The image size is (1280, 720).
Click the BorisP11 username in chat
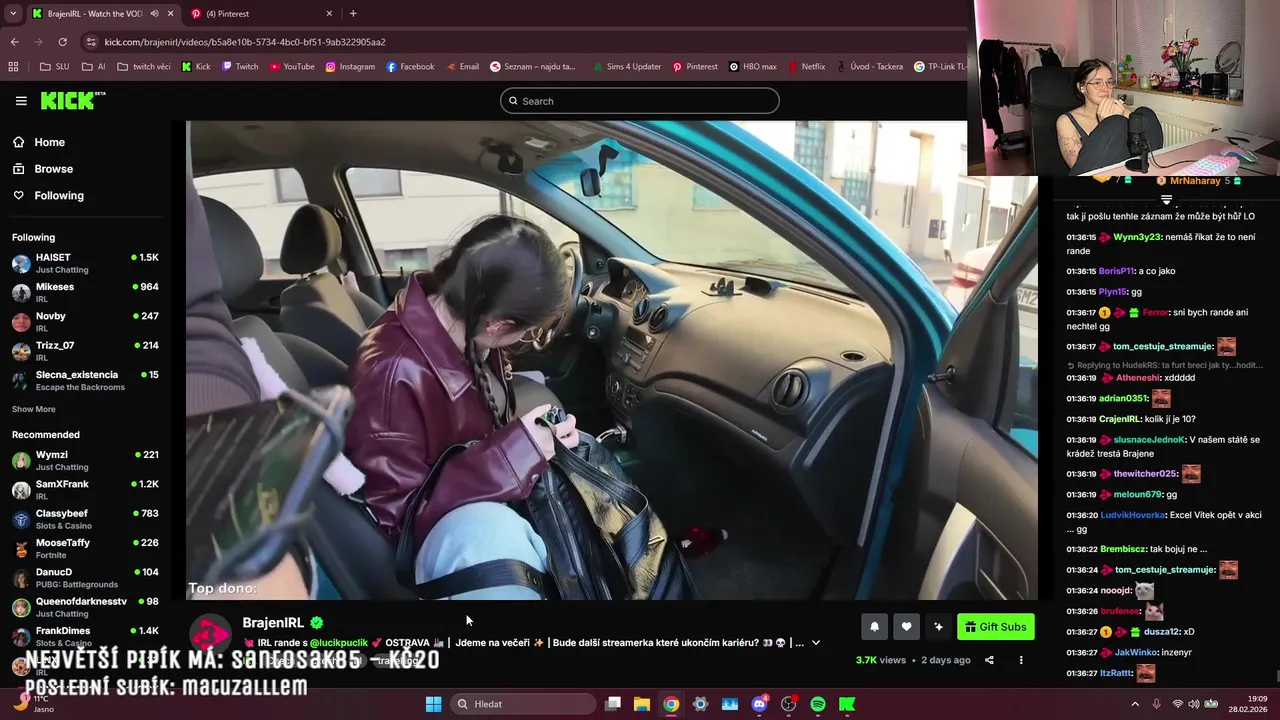point(1117,271)
